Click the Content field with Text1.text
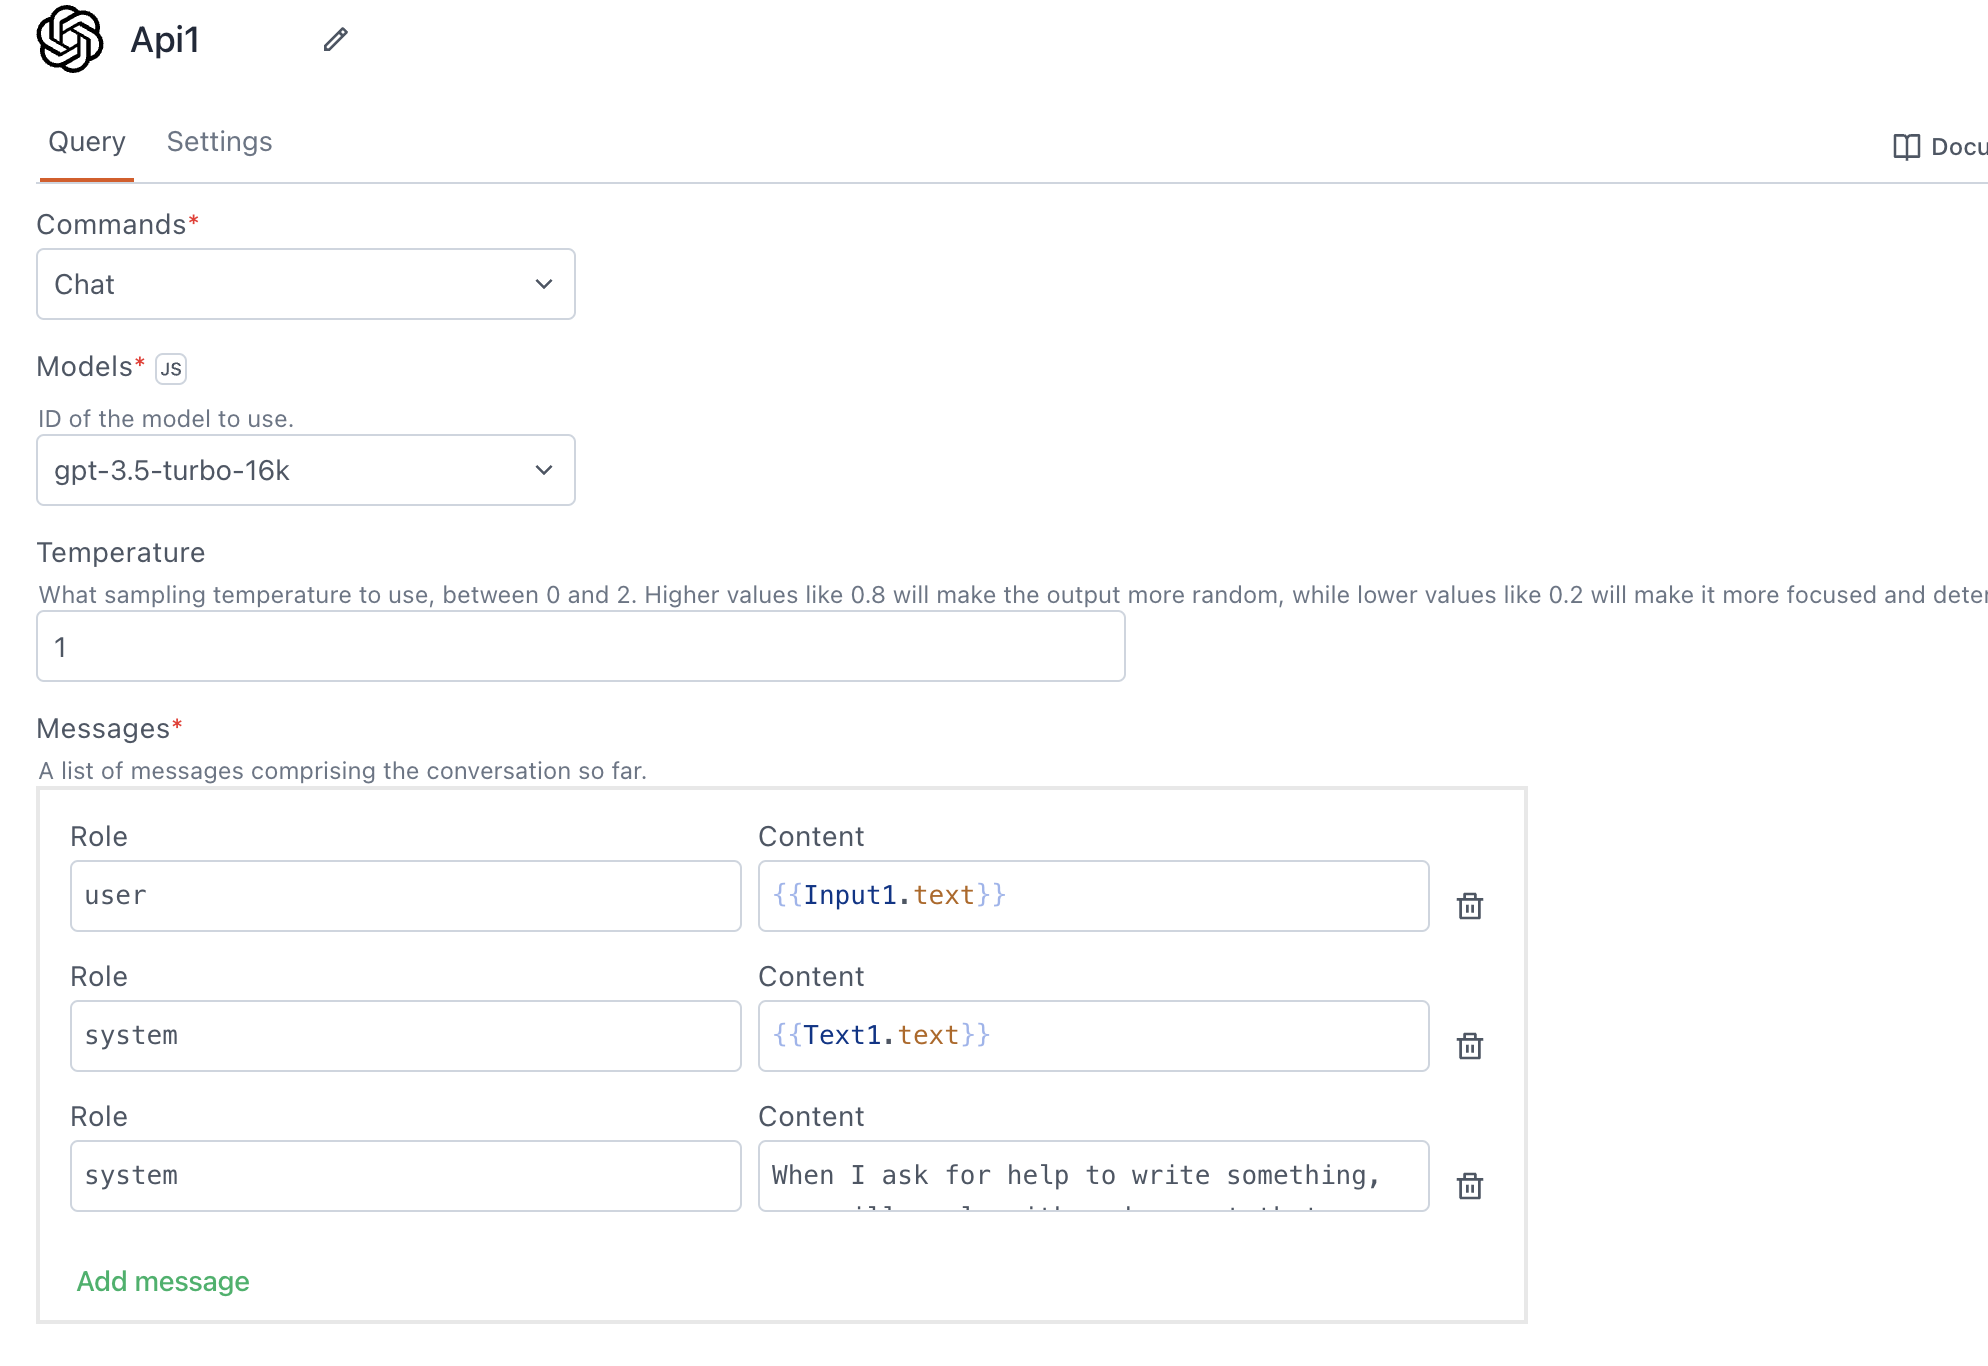The image size is (1988, 1366). pyautogui.click(x=1093, y=1035)
